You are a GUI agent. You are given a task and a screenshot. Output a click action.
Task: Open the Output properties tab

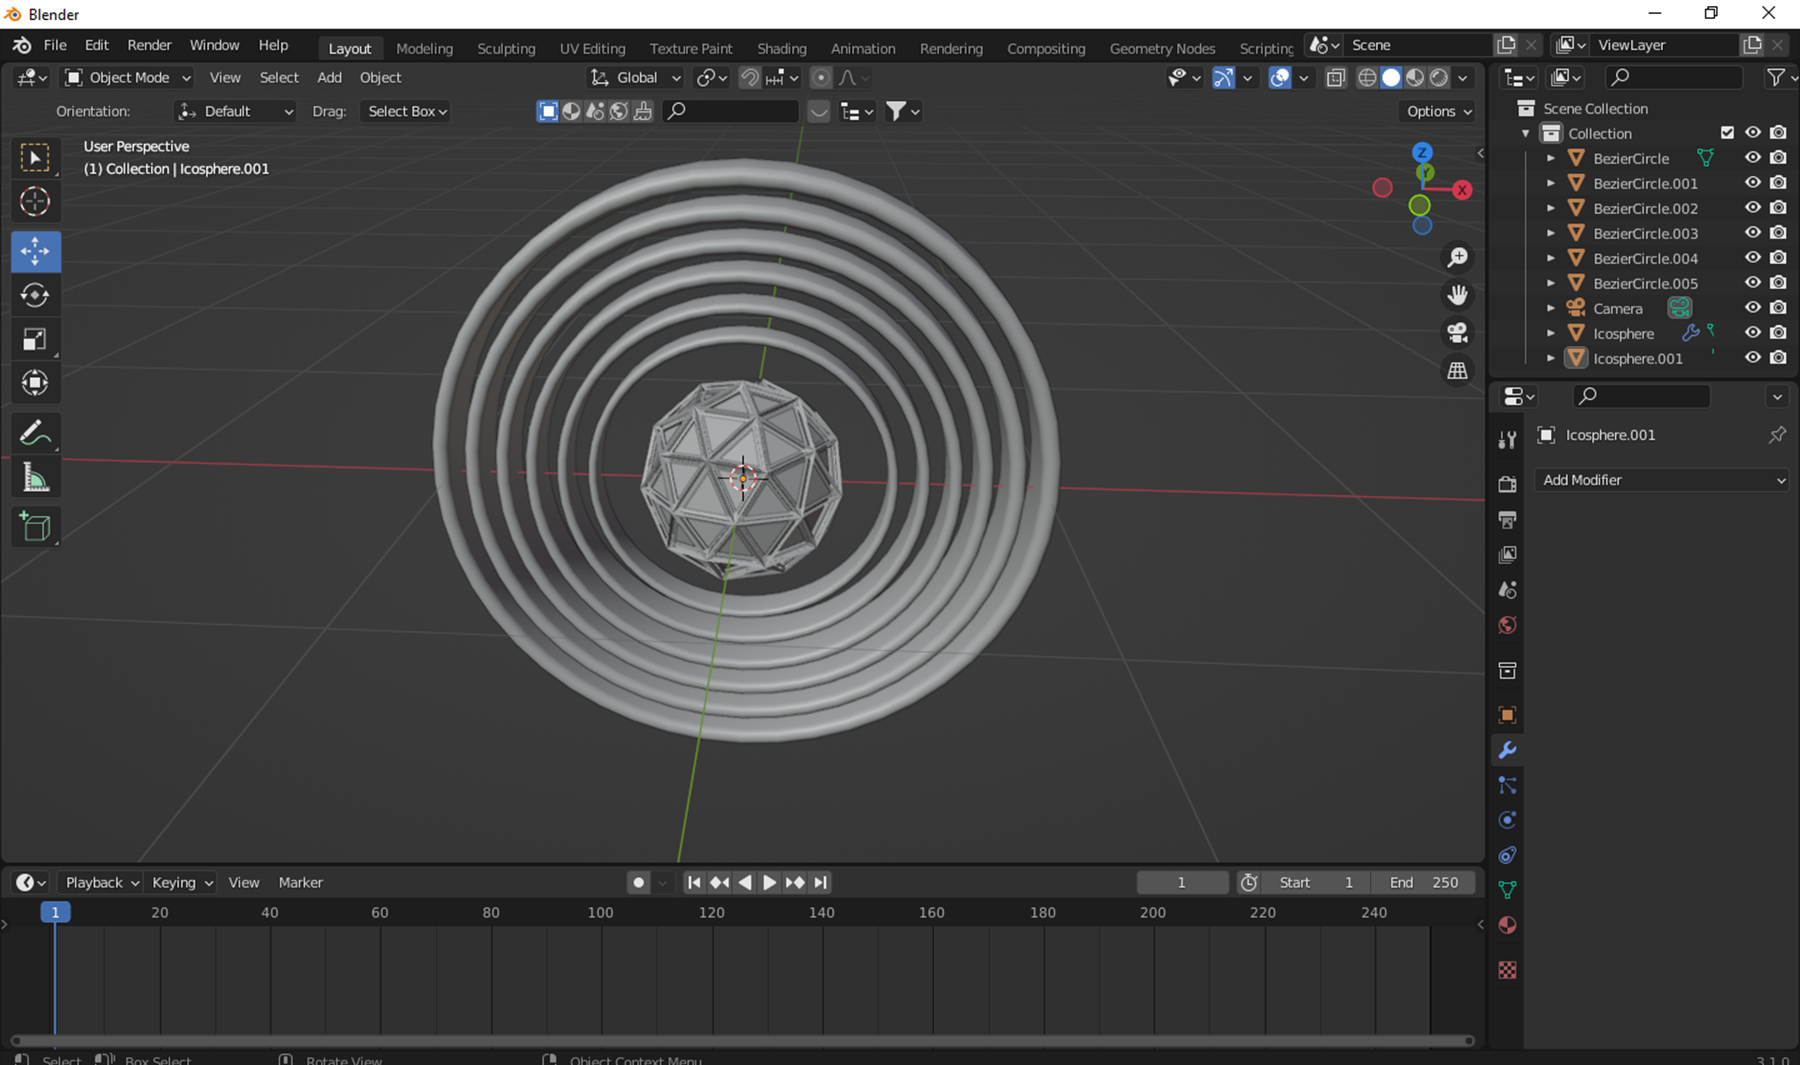pyautogui.click(x=1507, y=520)
